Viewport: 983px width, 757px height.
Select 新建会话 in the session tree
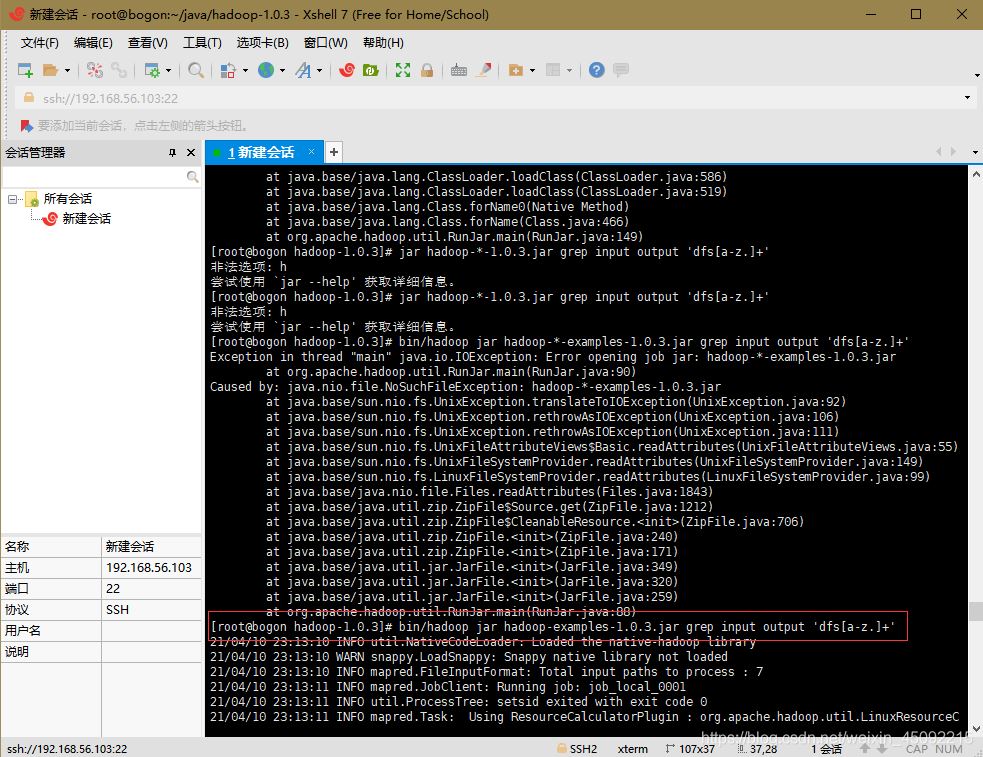pyautogui.click(x=86, y=218)
